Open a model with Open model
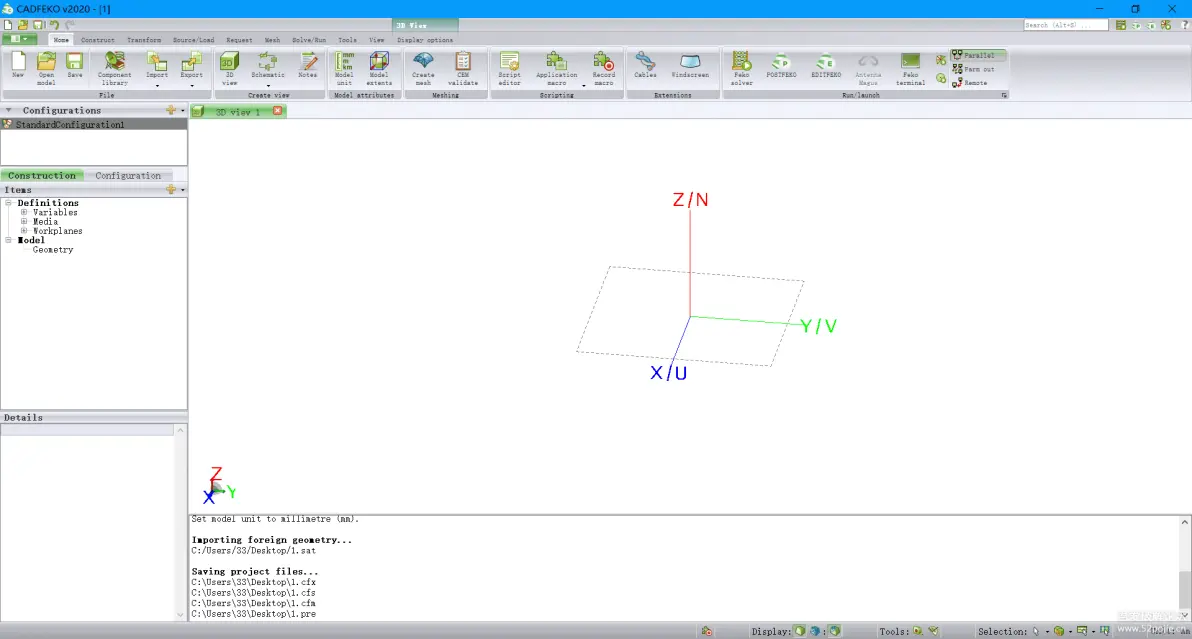Screen dimensions: 1192x639 (46, 67)
